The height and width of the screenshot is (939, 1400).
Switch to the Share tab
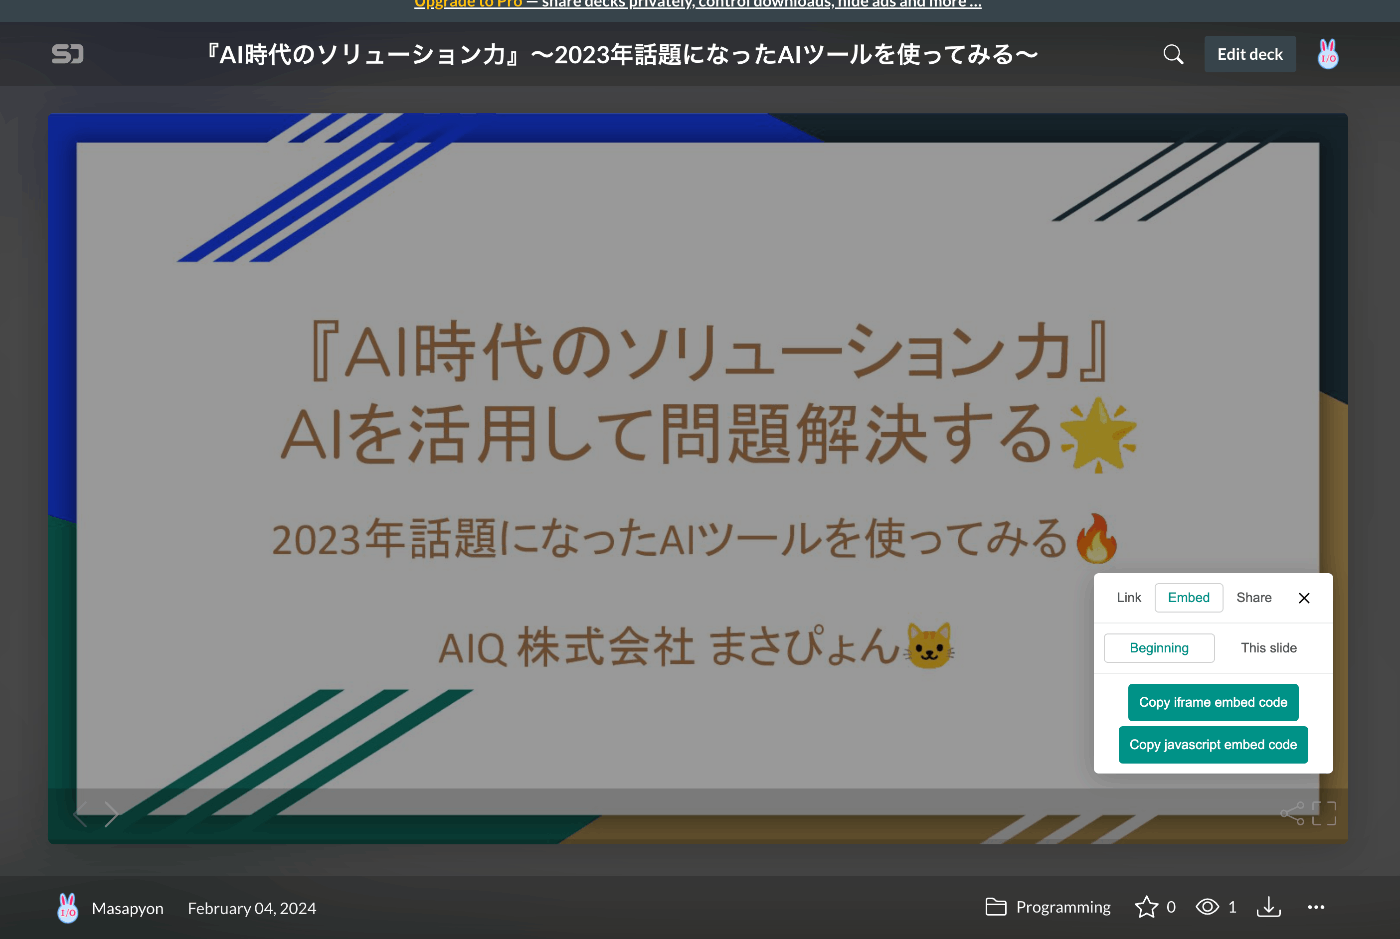1253,597
